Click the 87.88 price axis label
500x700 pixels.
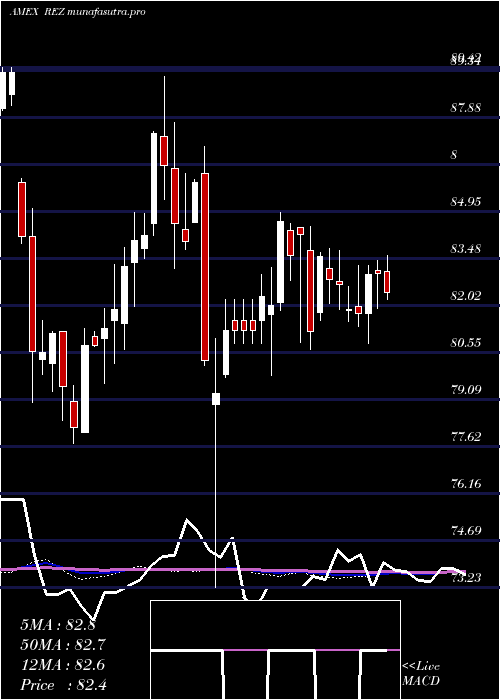tap(466, 107)
